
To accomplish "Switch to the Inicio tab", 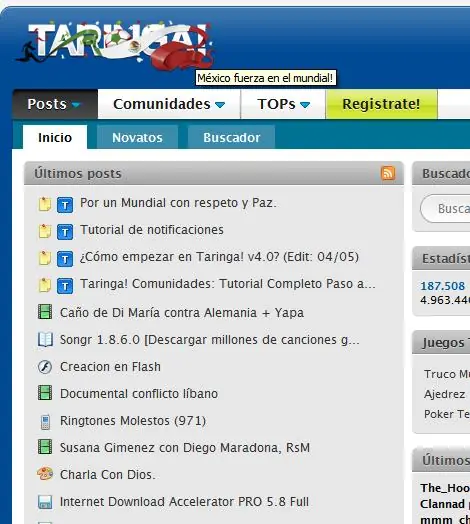I will coord(55,137).
